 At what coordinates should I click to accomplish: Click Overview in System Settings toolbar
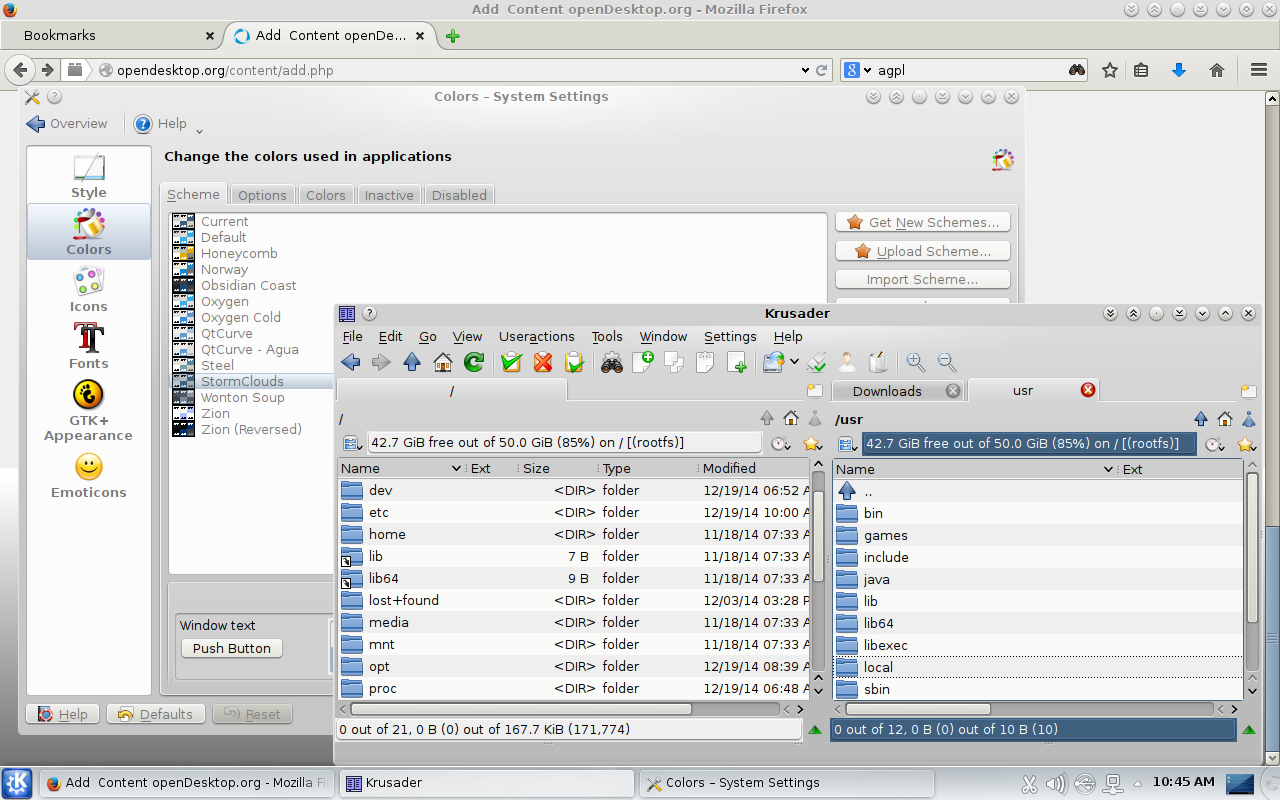(x=67, y=124)
